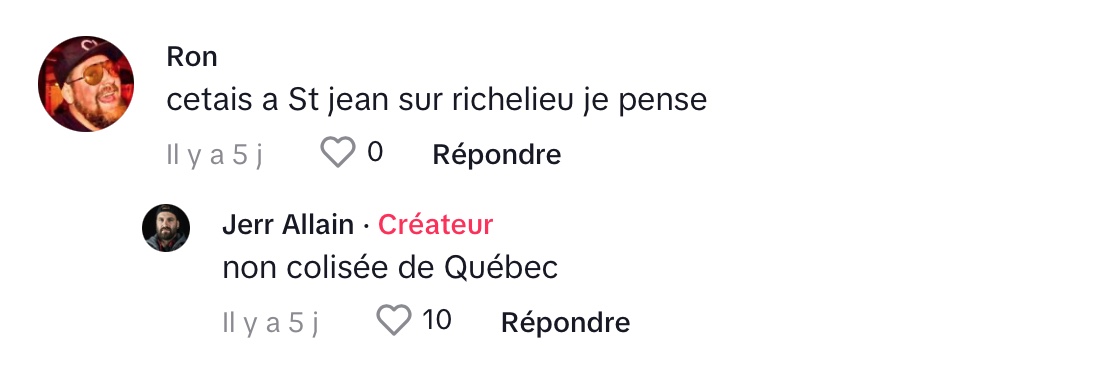Open Jerr Allain's small profile avatar
Viewport: 1114px width, 374px height.
[x=166, y=228]
